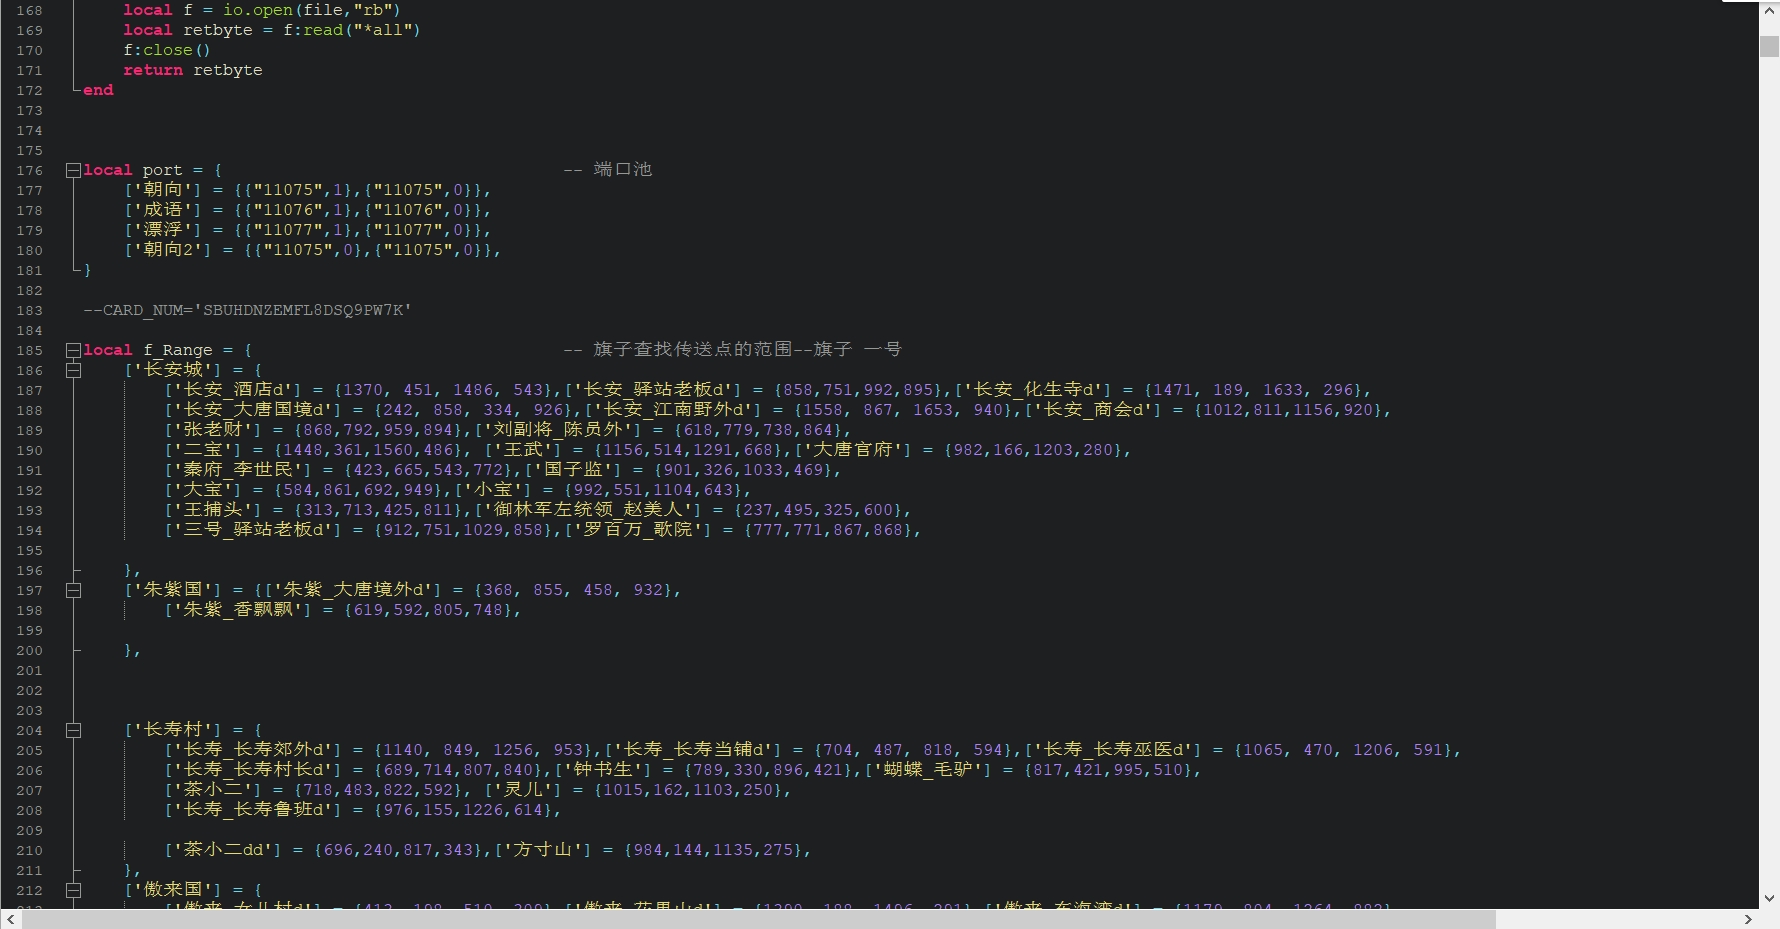Image resolution: width=1780 pixels, height=929 pixels.
Task: Click the '长寿_长寿鲁班d' entry
Action: coord(253,810)
